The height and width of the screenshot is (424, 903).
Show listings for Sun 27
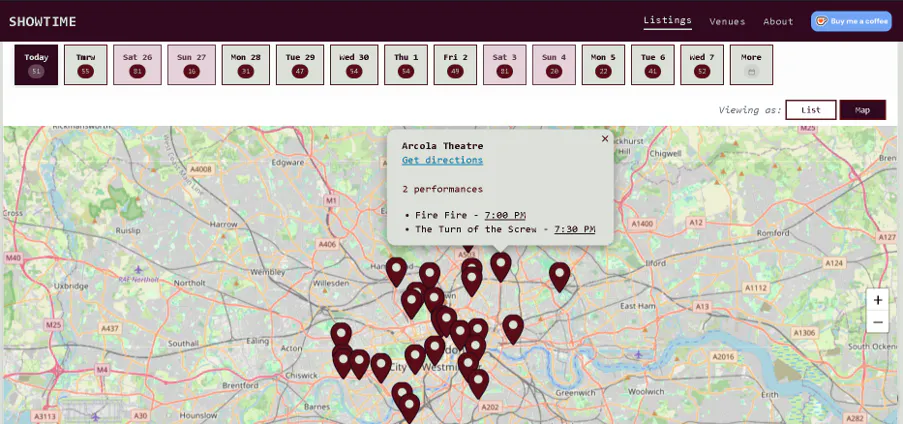click(191, 65)
